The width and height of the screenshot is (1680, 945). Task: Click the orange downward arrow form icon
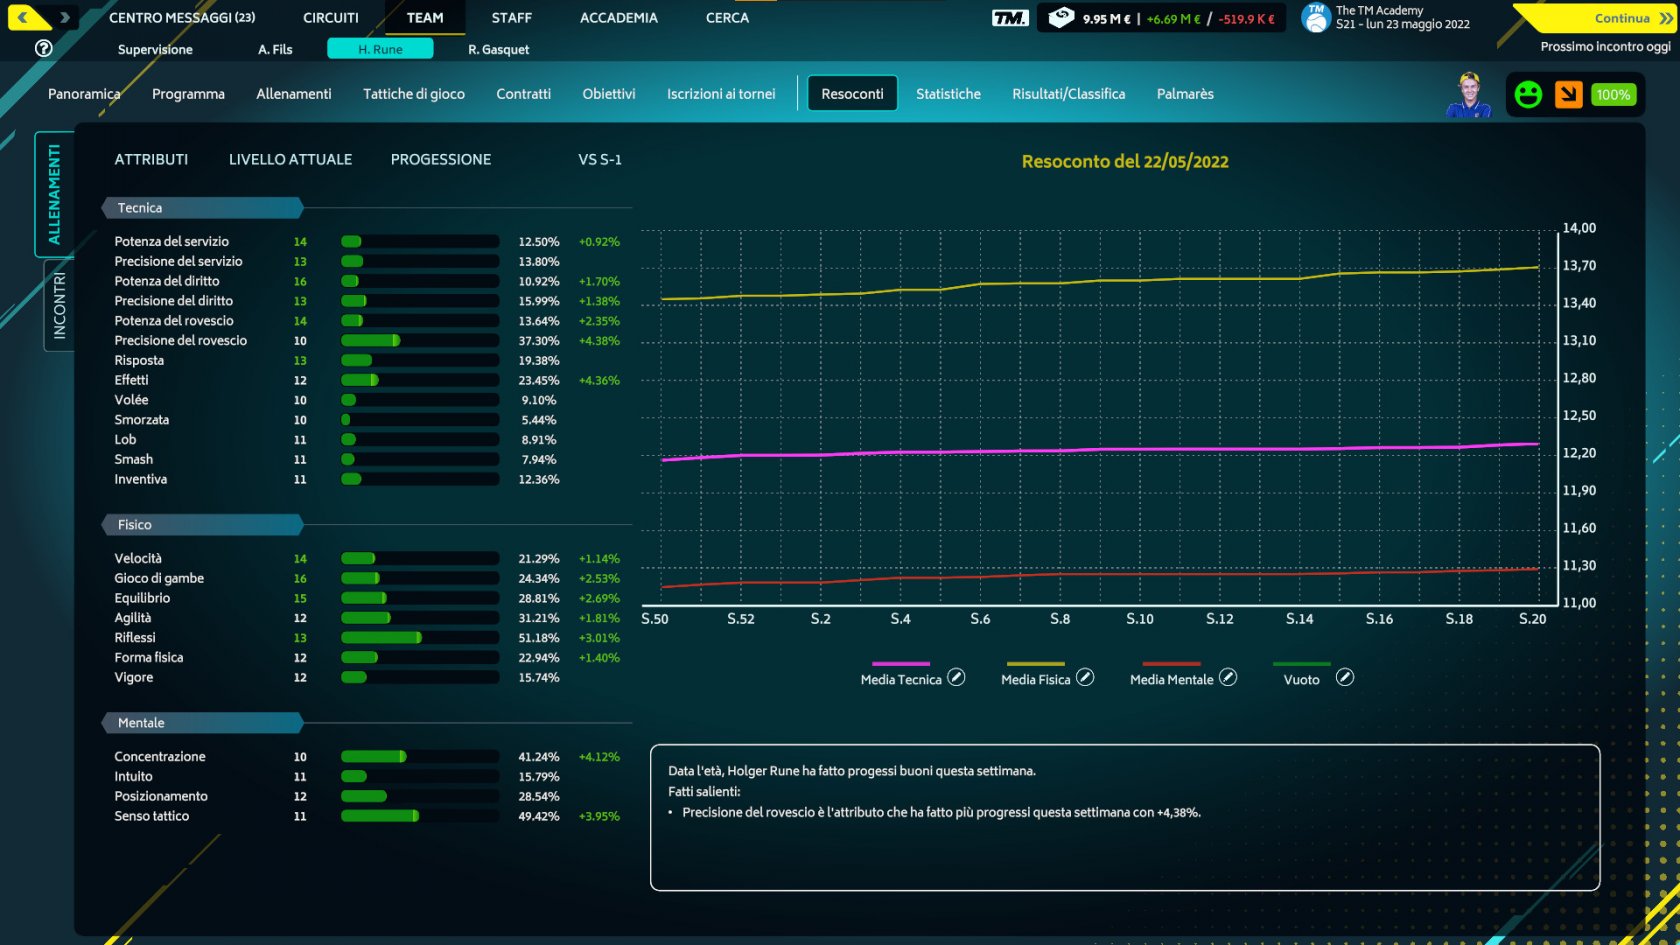coord(1568,94)
